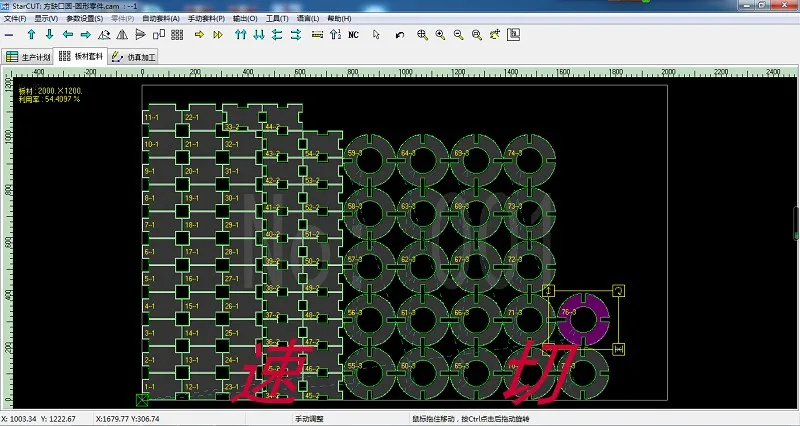Screen dimensions: 800x426
Task: Open the 帮助(H) menu
Action: tap(339, 18)
